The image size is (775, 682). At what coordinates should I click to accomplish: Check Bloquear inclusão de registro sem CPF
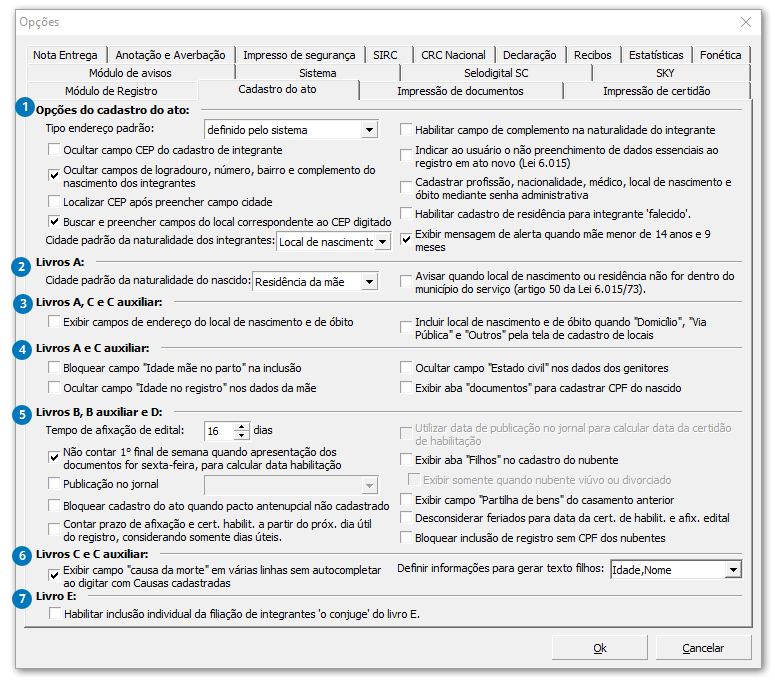pyautogui.click(x=406, y=537)
